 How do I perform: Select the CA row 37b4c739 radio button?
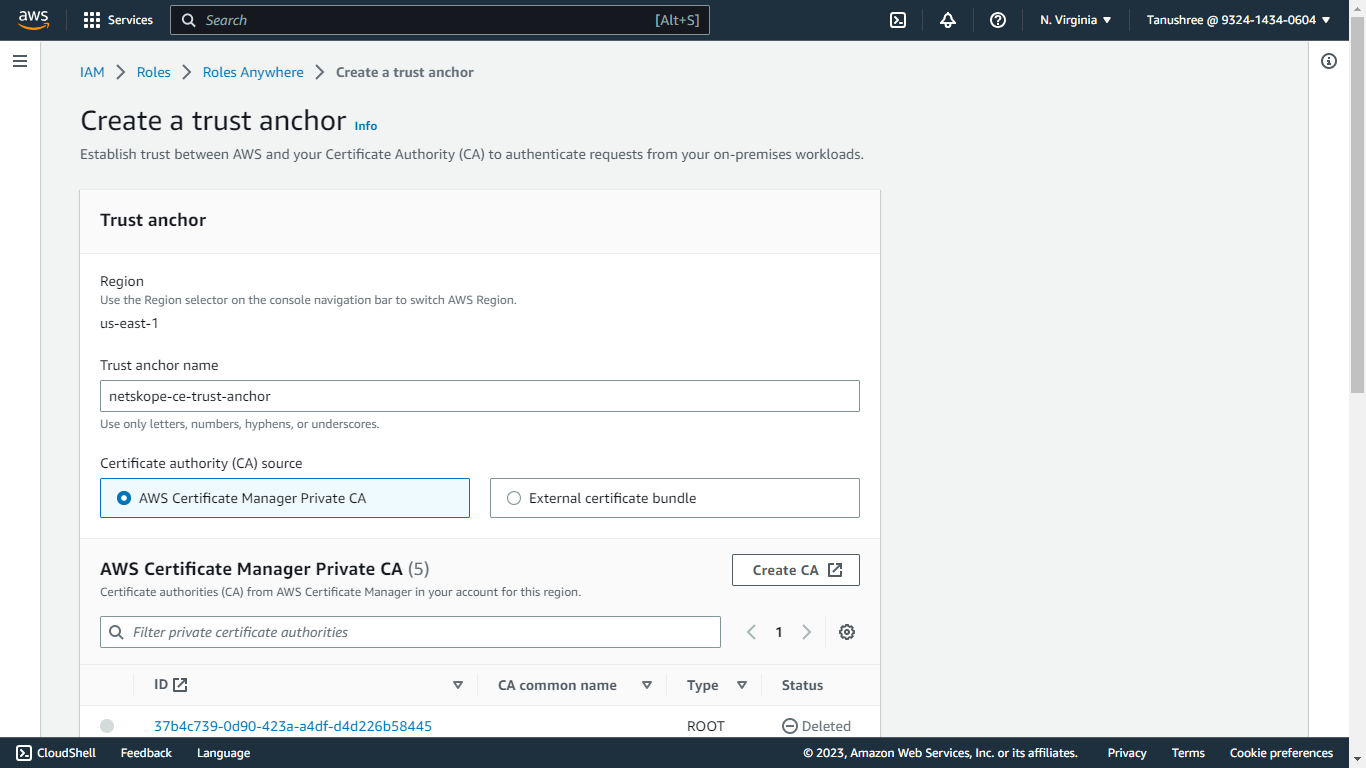pos(107,726)
